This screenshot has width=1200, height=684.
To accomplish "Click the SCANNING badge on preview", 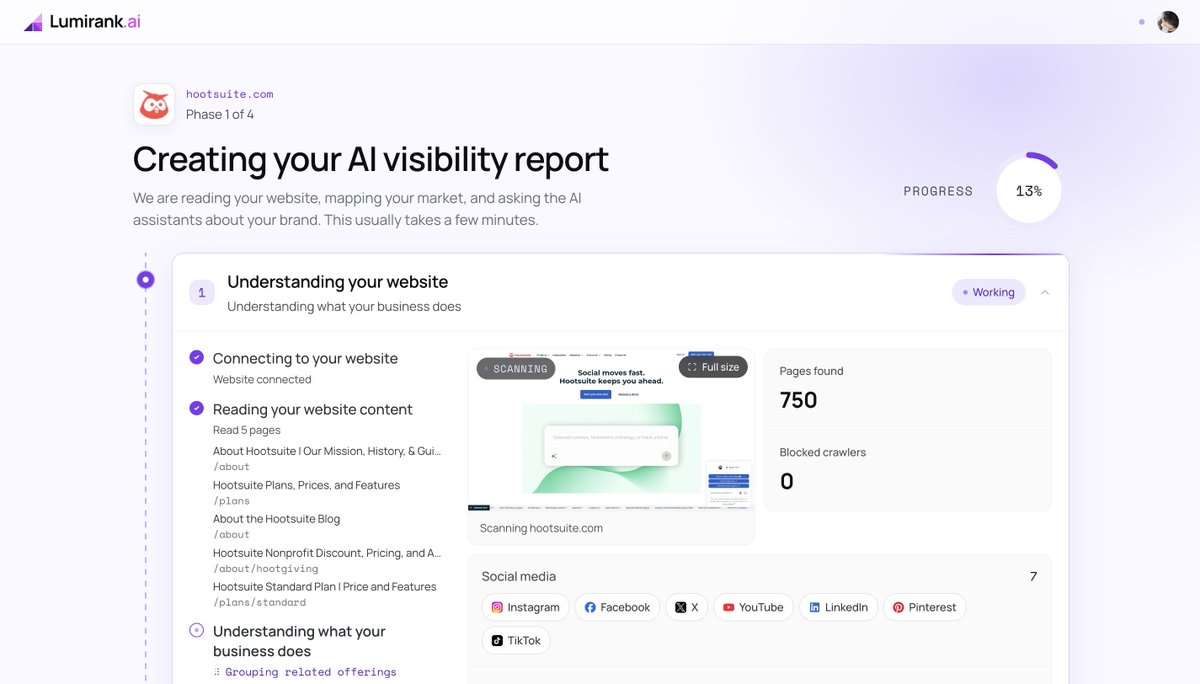I will click(514, 369).
